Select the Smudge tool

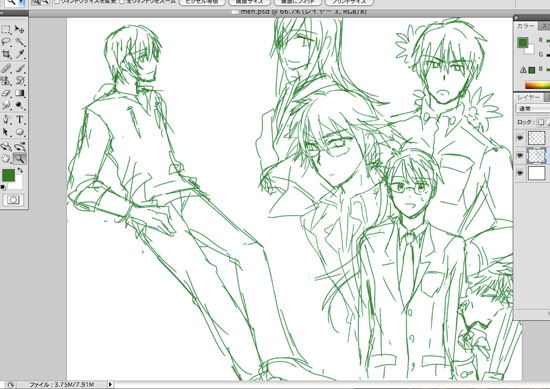(7, 105)
